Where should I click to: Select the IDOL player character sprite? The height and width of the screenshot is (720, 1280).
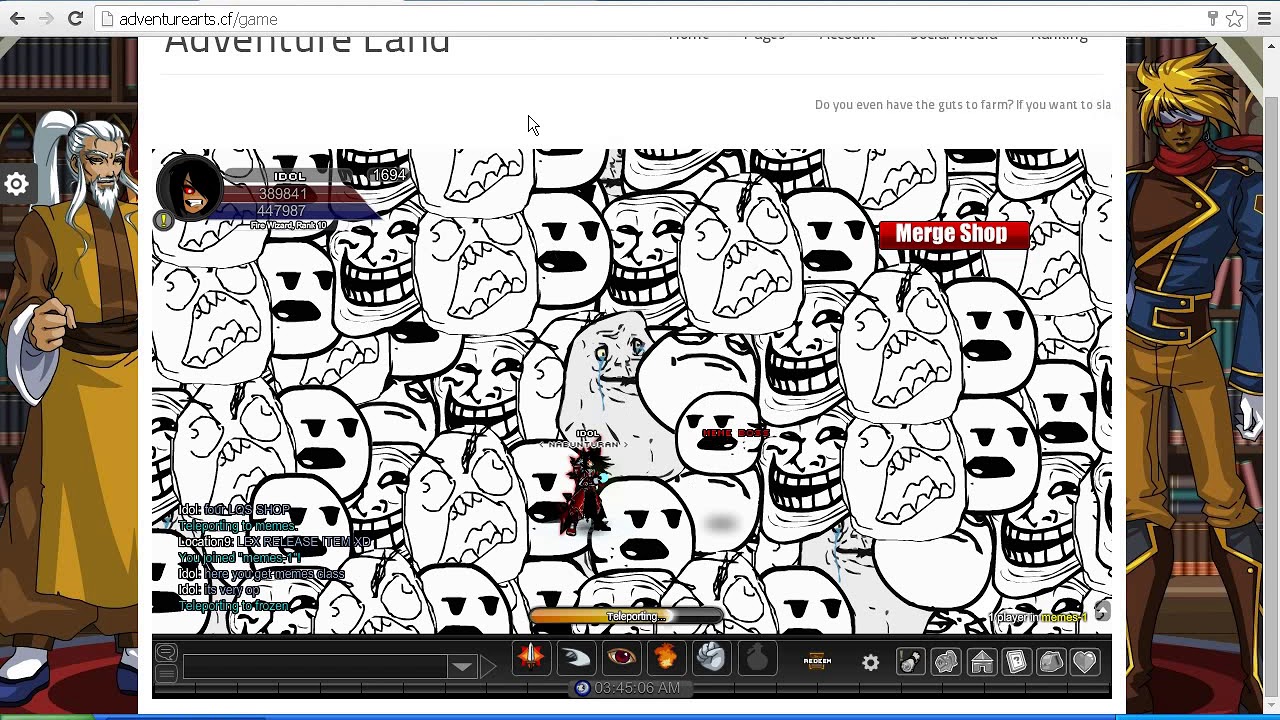[589, 491]
